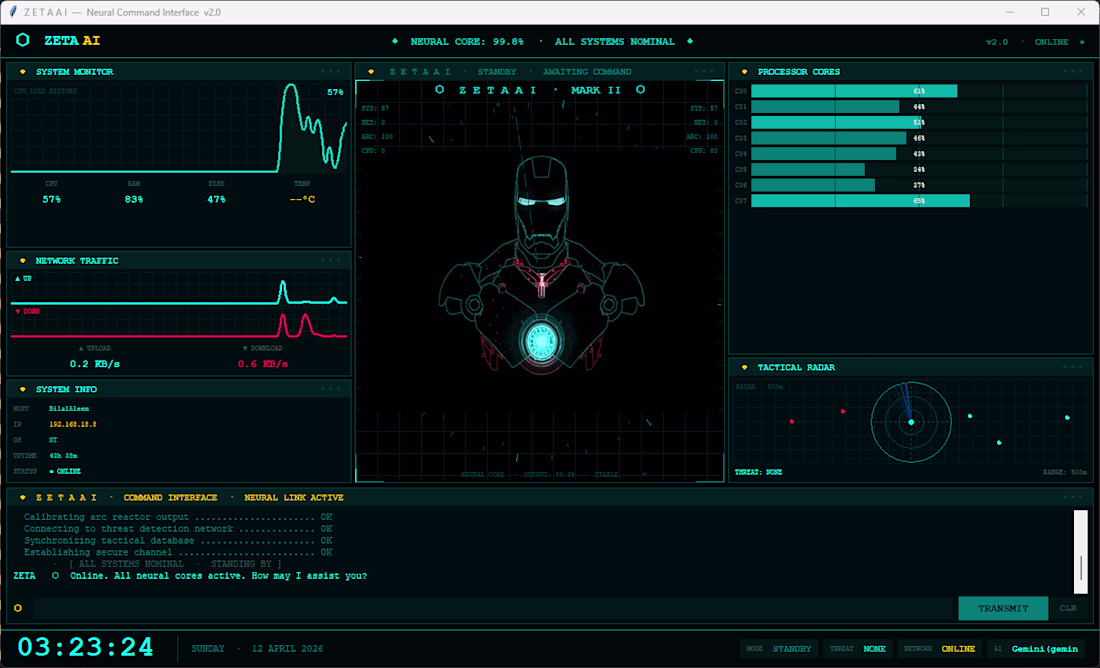
Task: Maximize the ZETA AI window
Action: click(1045, 12)
